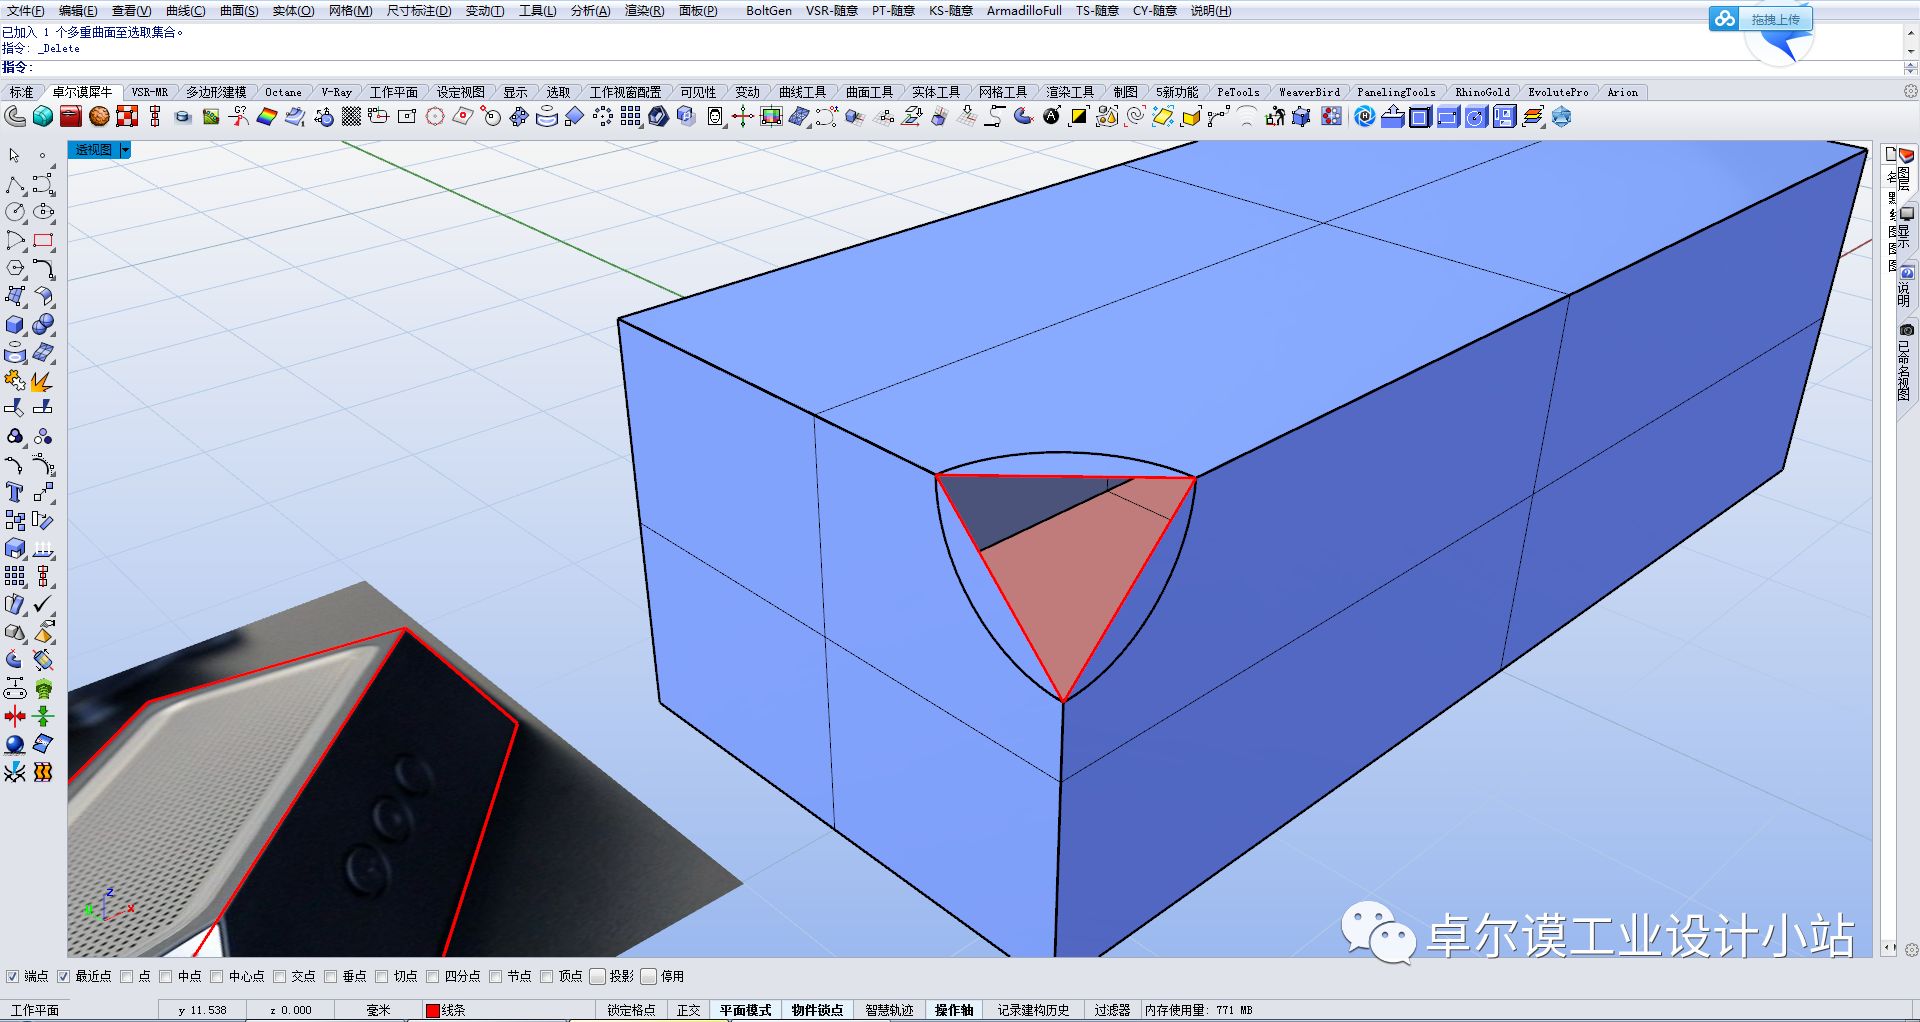Uncheck the 端点 object snap
This screenshot has width=1920, height=1022.
point(12,977)
